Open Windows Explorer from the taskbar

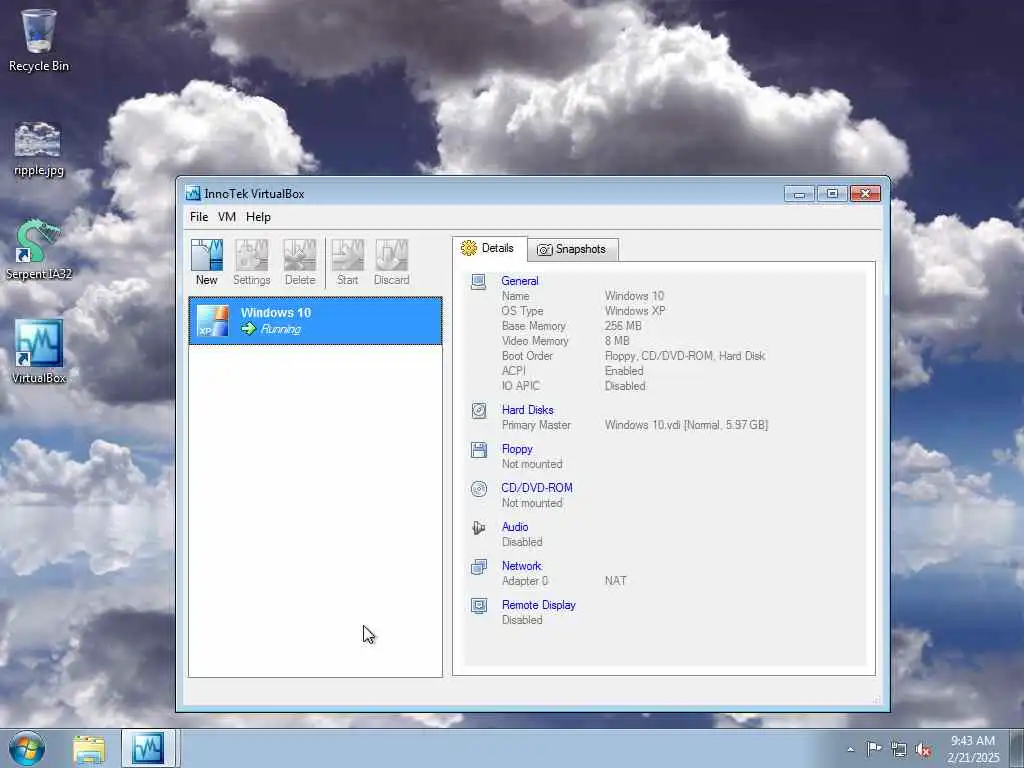coord(89,750)
